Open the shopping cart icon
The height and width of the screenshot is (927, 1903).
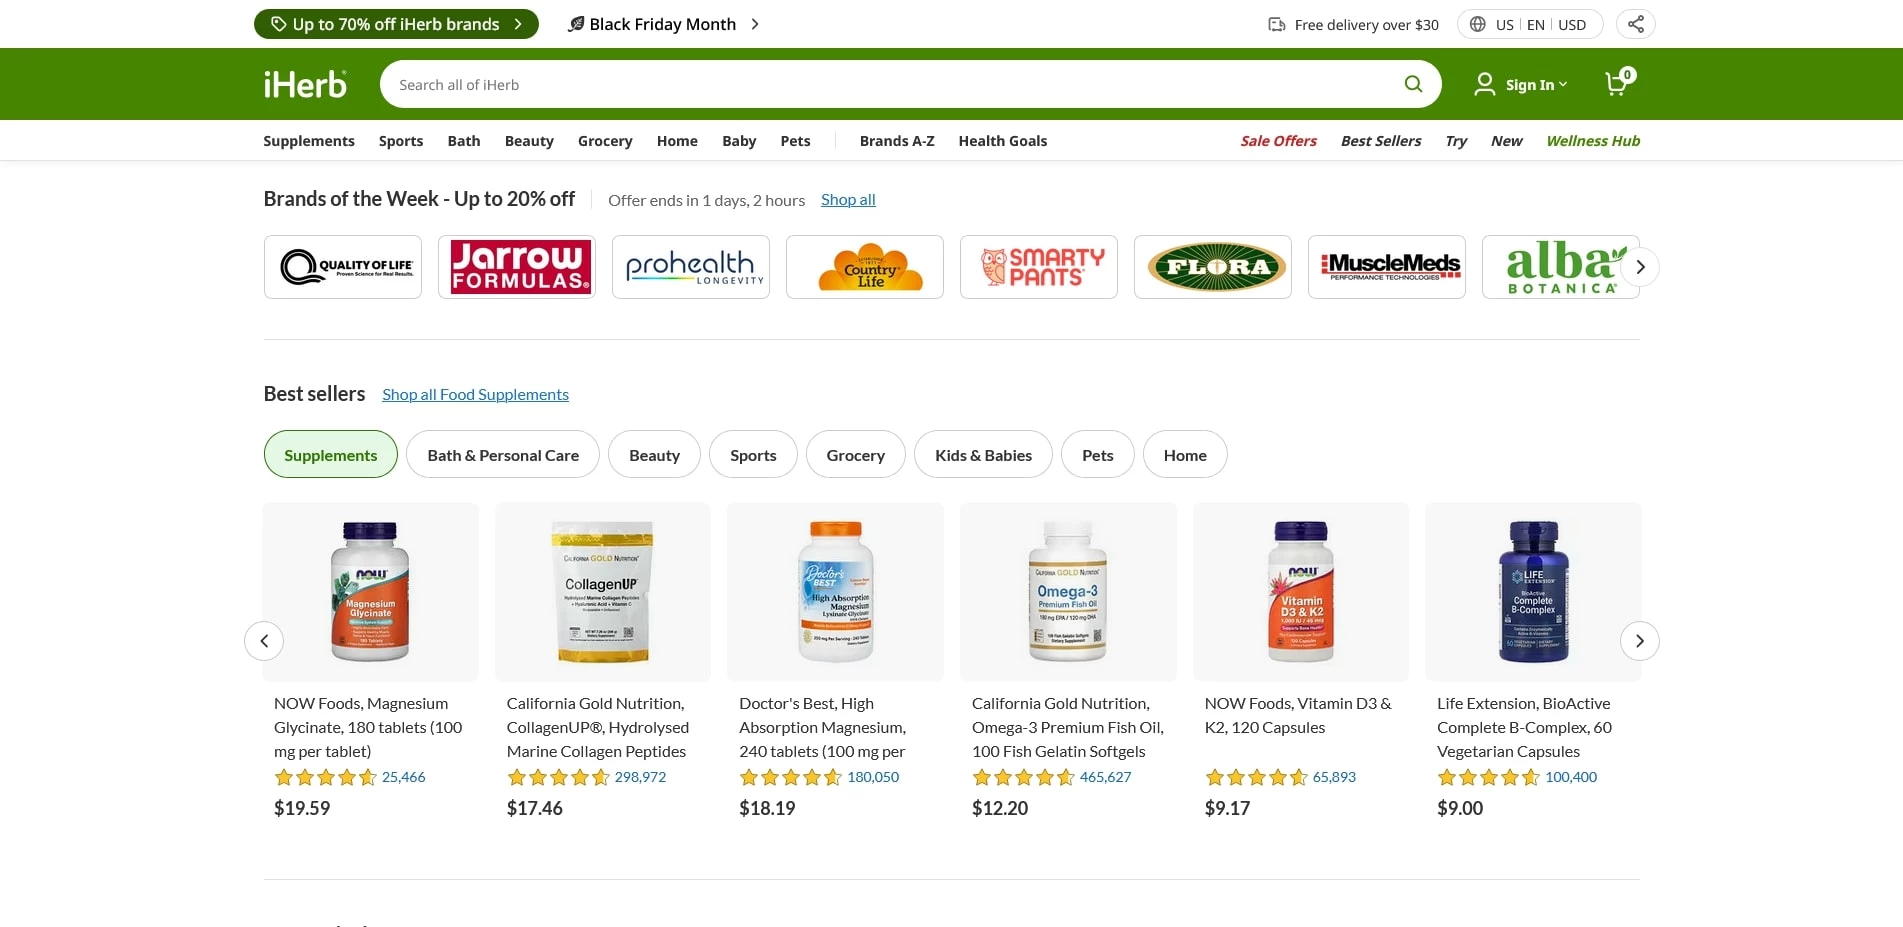coord(1616,84)
